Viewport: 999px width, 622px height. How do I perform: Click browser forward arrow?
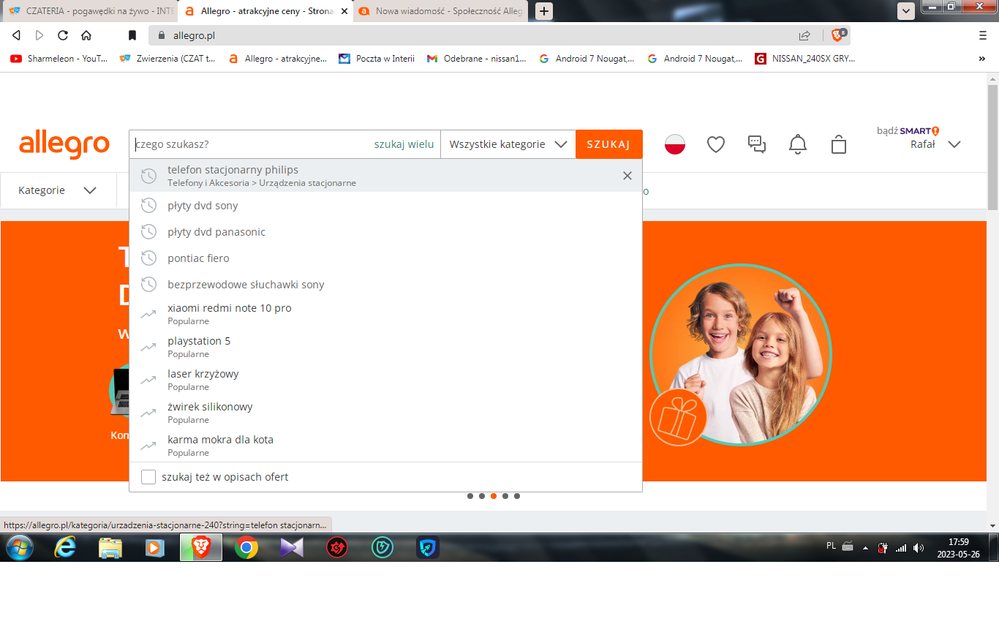(40, 35)
